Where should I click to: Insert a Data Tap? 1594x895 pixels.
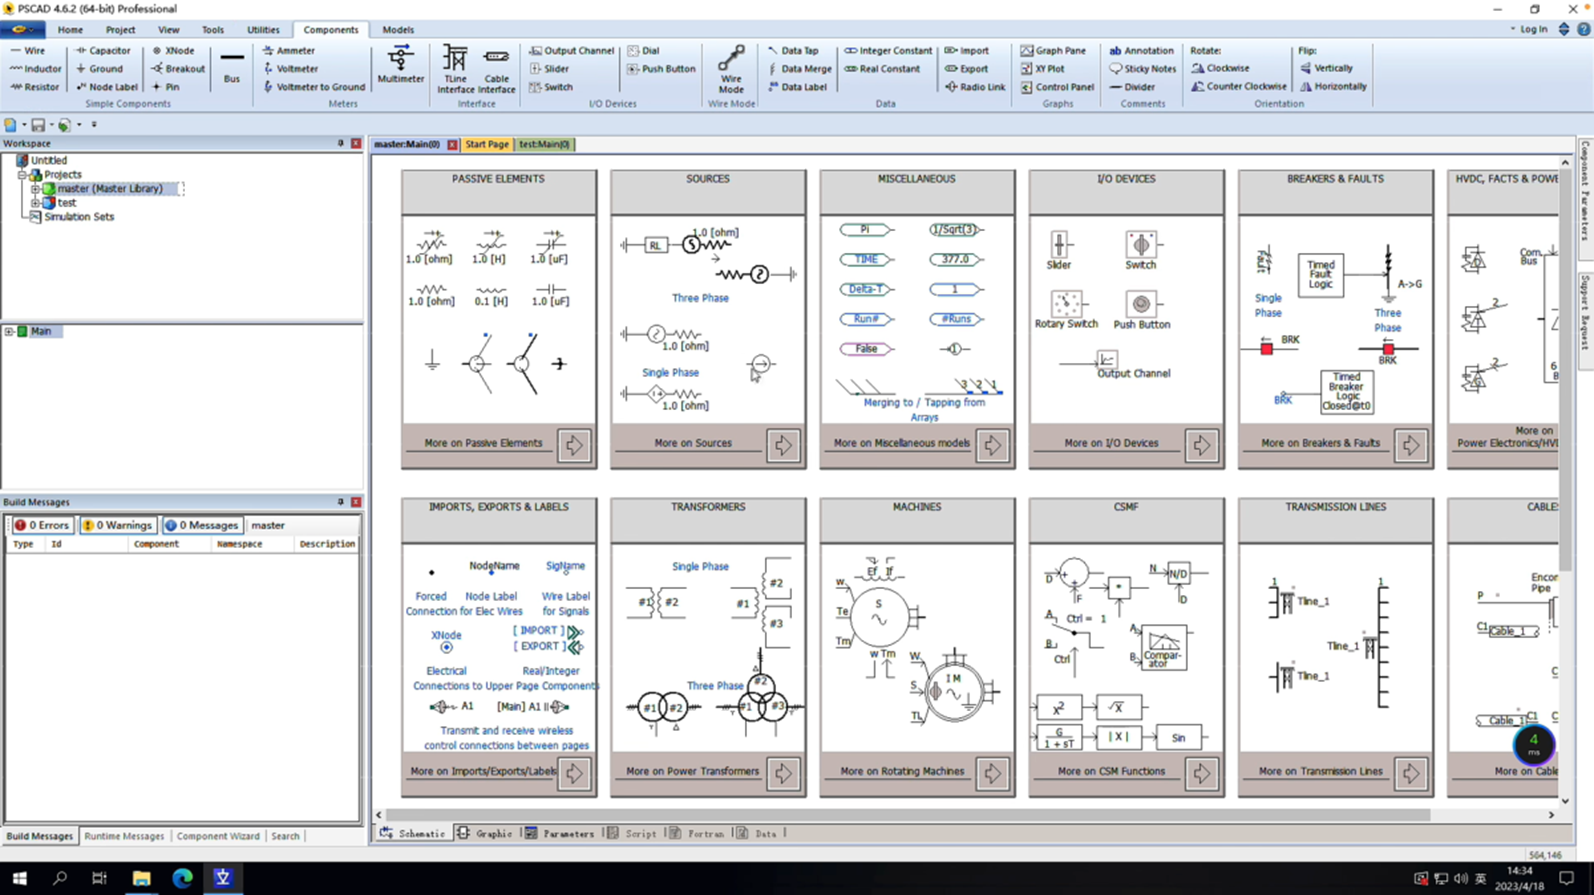pos(793,50)
